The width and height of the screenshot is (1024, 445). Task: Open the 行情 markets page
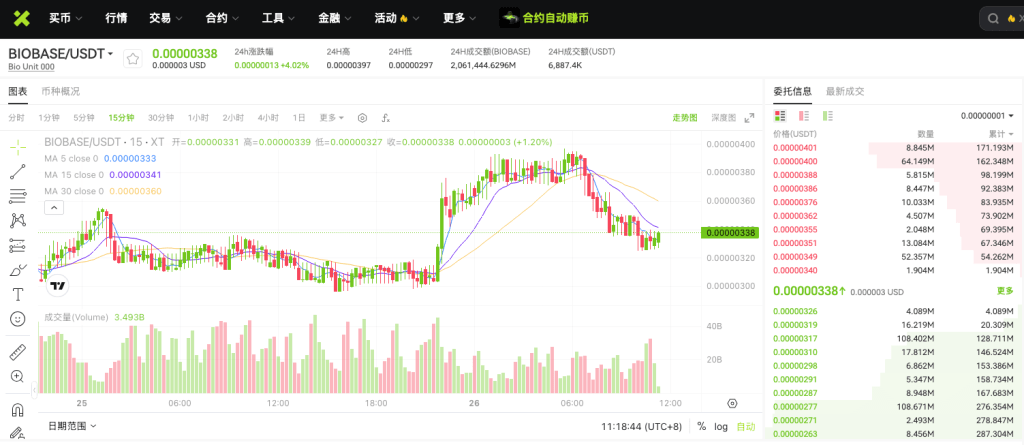(116, 18)
